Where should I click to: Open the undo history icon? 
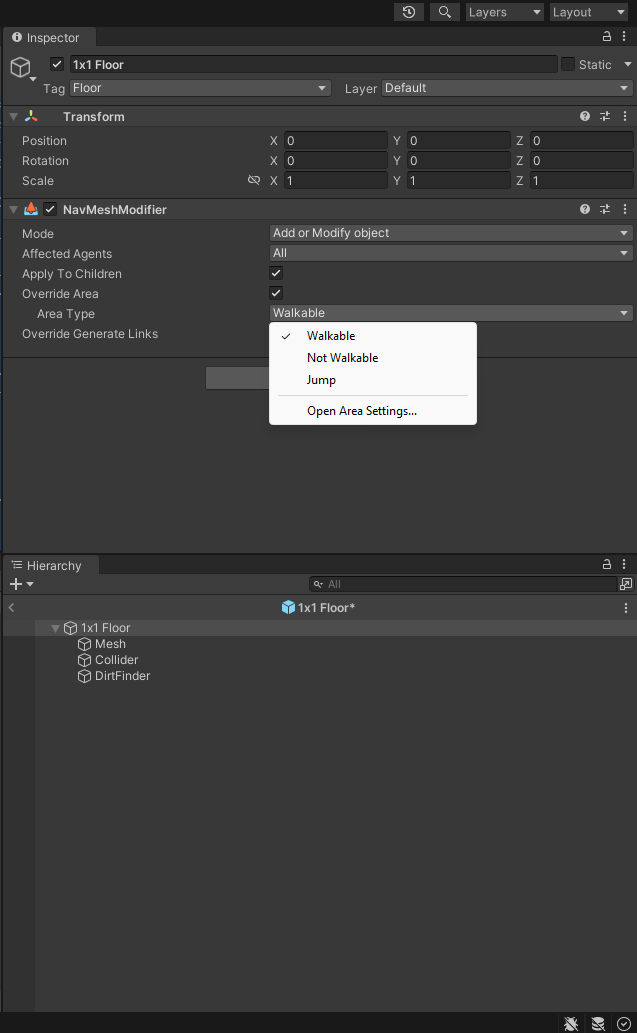pos(409,12)
